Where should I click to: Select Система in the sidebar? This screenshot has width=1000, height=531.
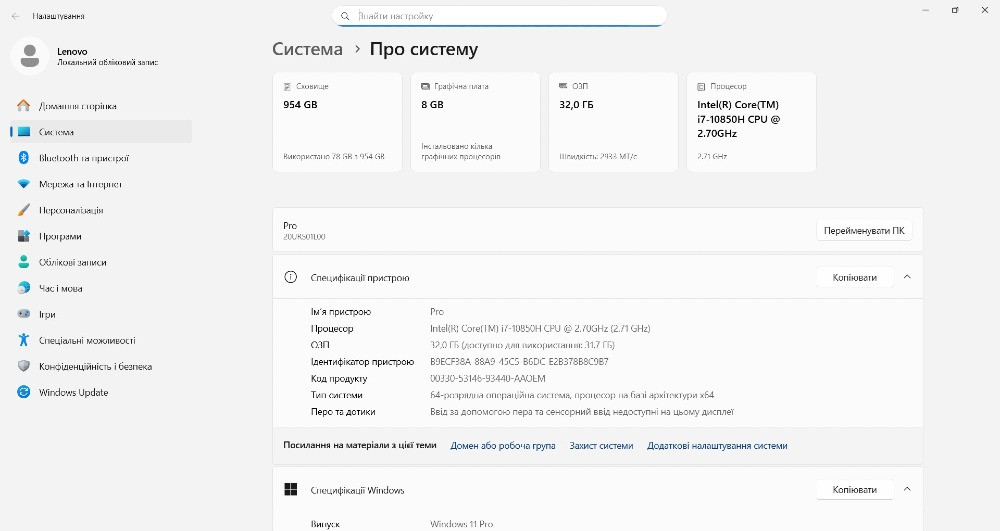tap(101, 132)
